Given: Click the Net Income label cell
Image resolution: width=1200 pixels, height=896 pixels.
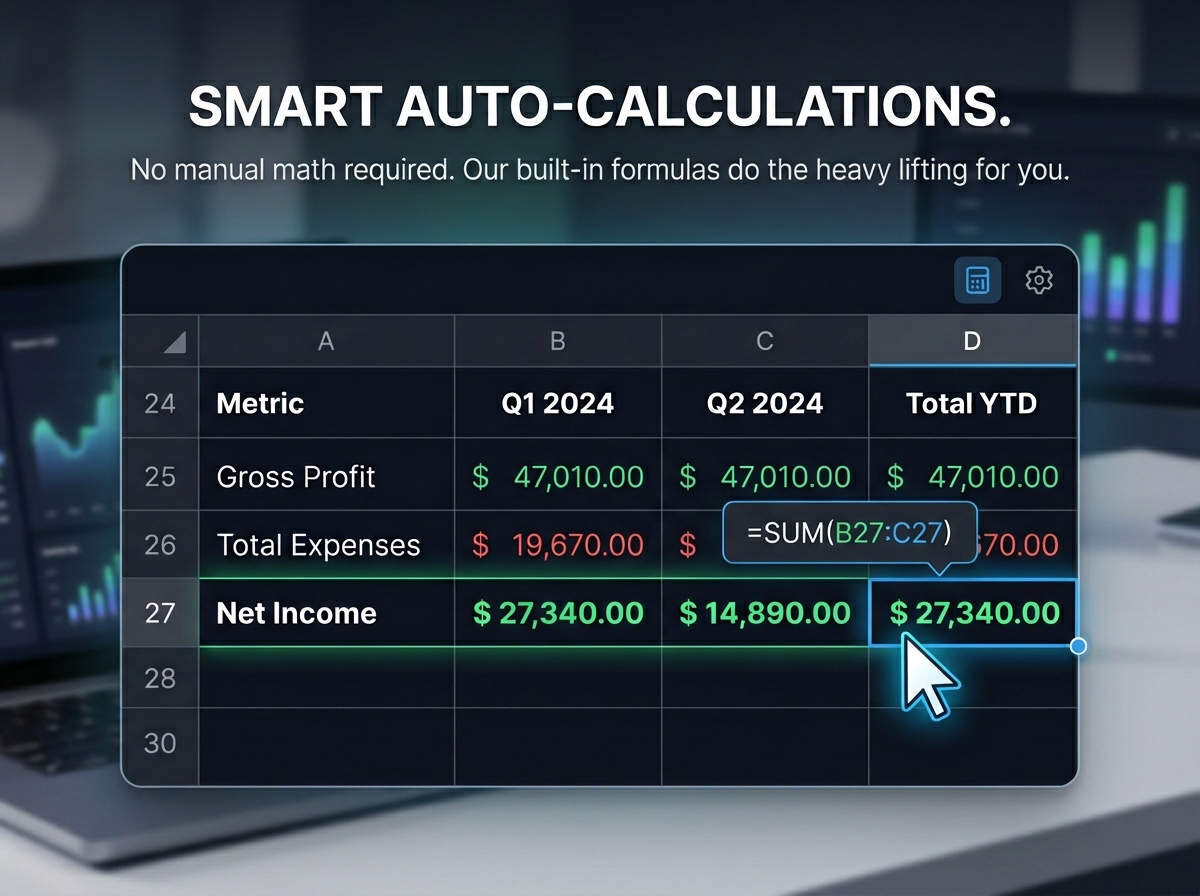Looking at the screenshot, I should point(297,613).
